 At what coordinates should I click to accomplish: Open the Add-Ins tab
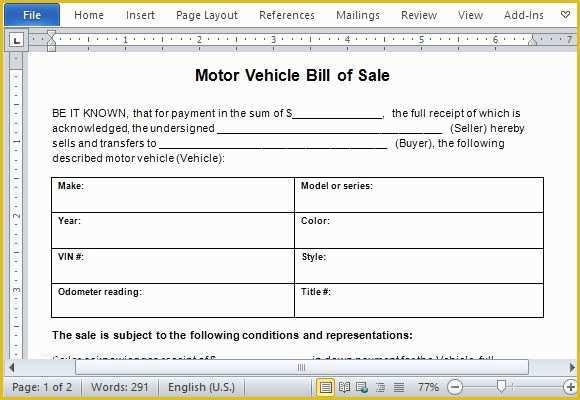click(524, 15)
